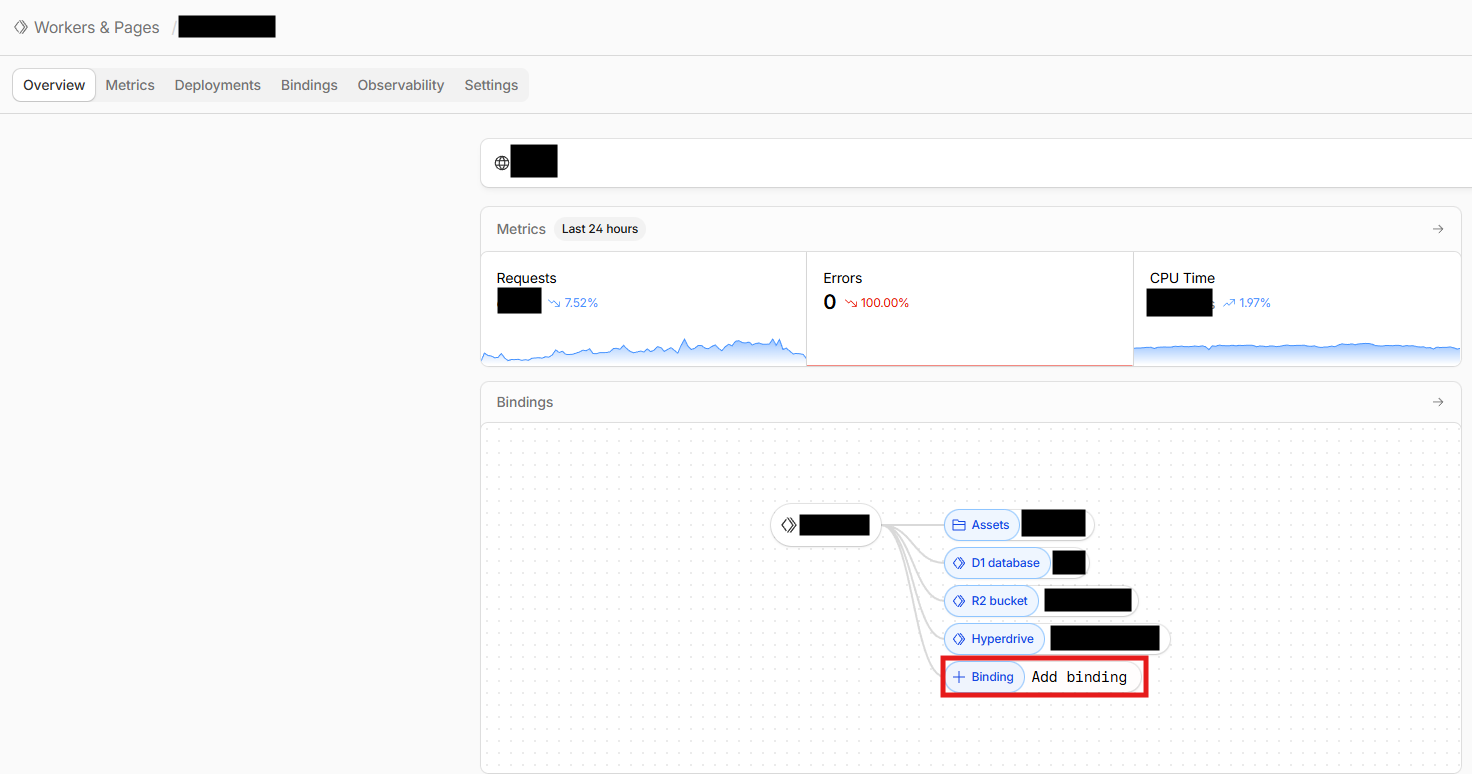The height and width of the screenshot is (774, 1472).
Task: Click the icon on R2 bucket binding
Action: pos(959,601)
